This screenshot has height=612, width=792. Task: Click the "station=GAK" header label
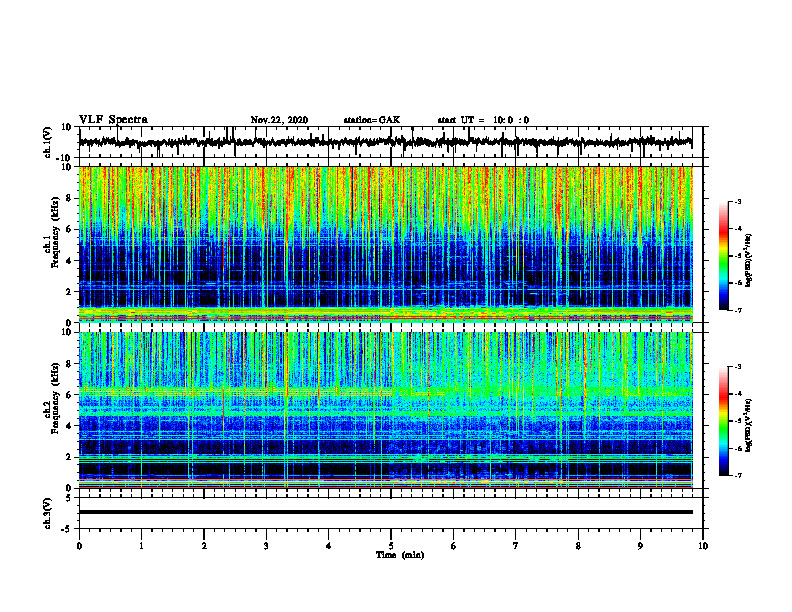tap(372, 120)
